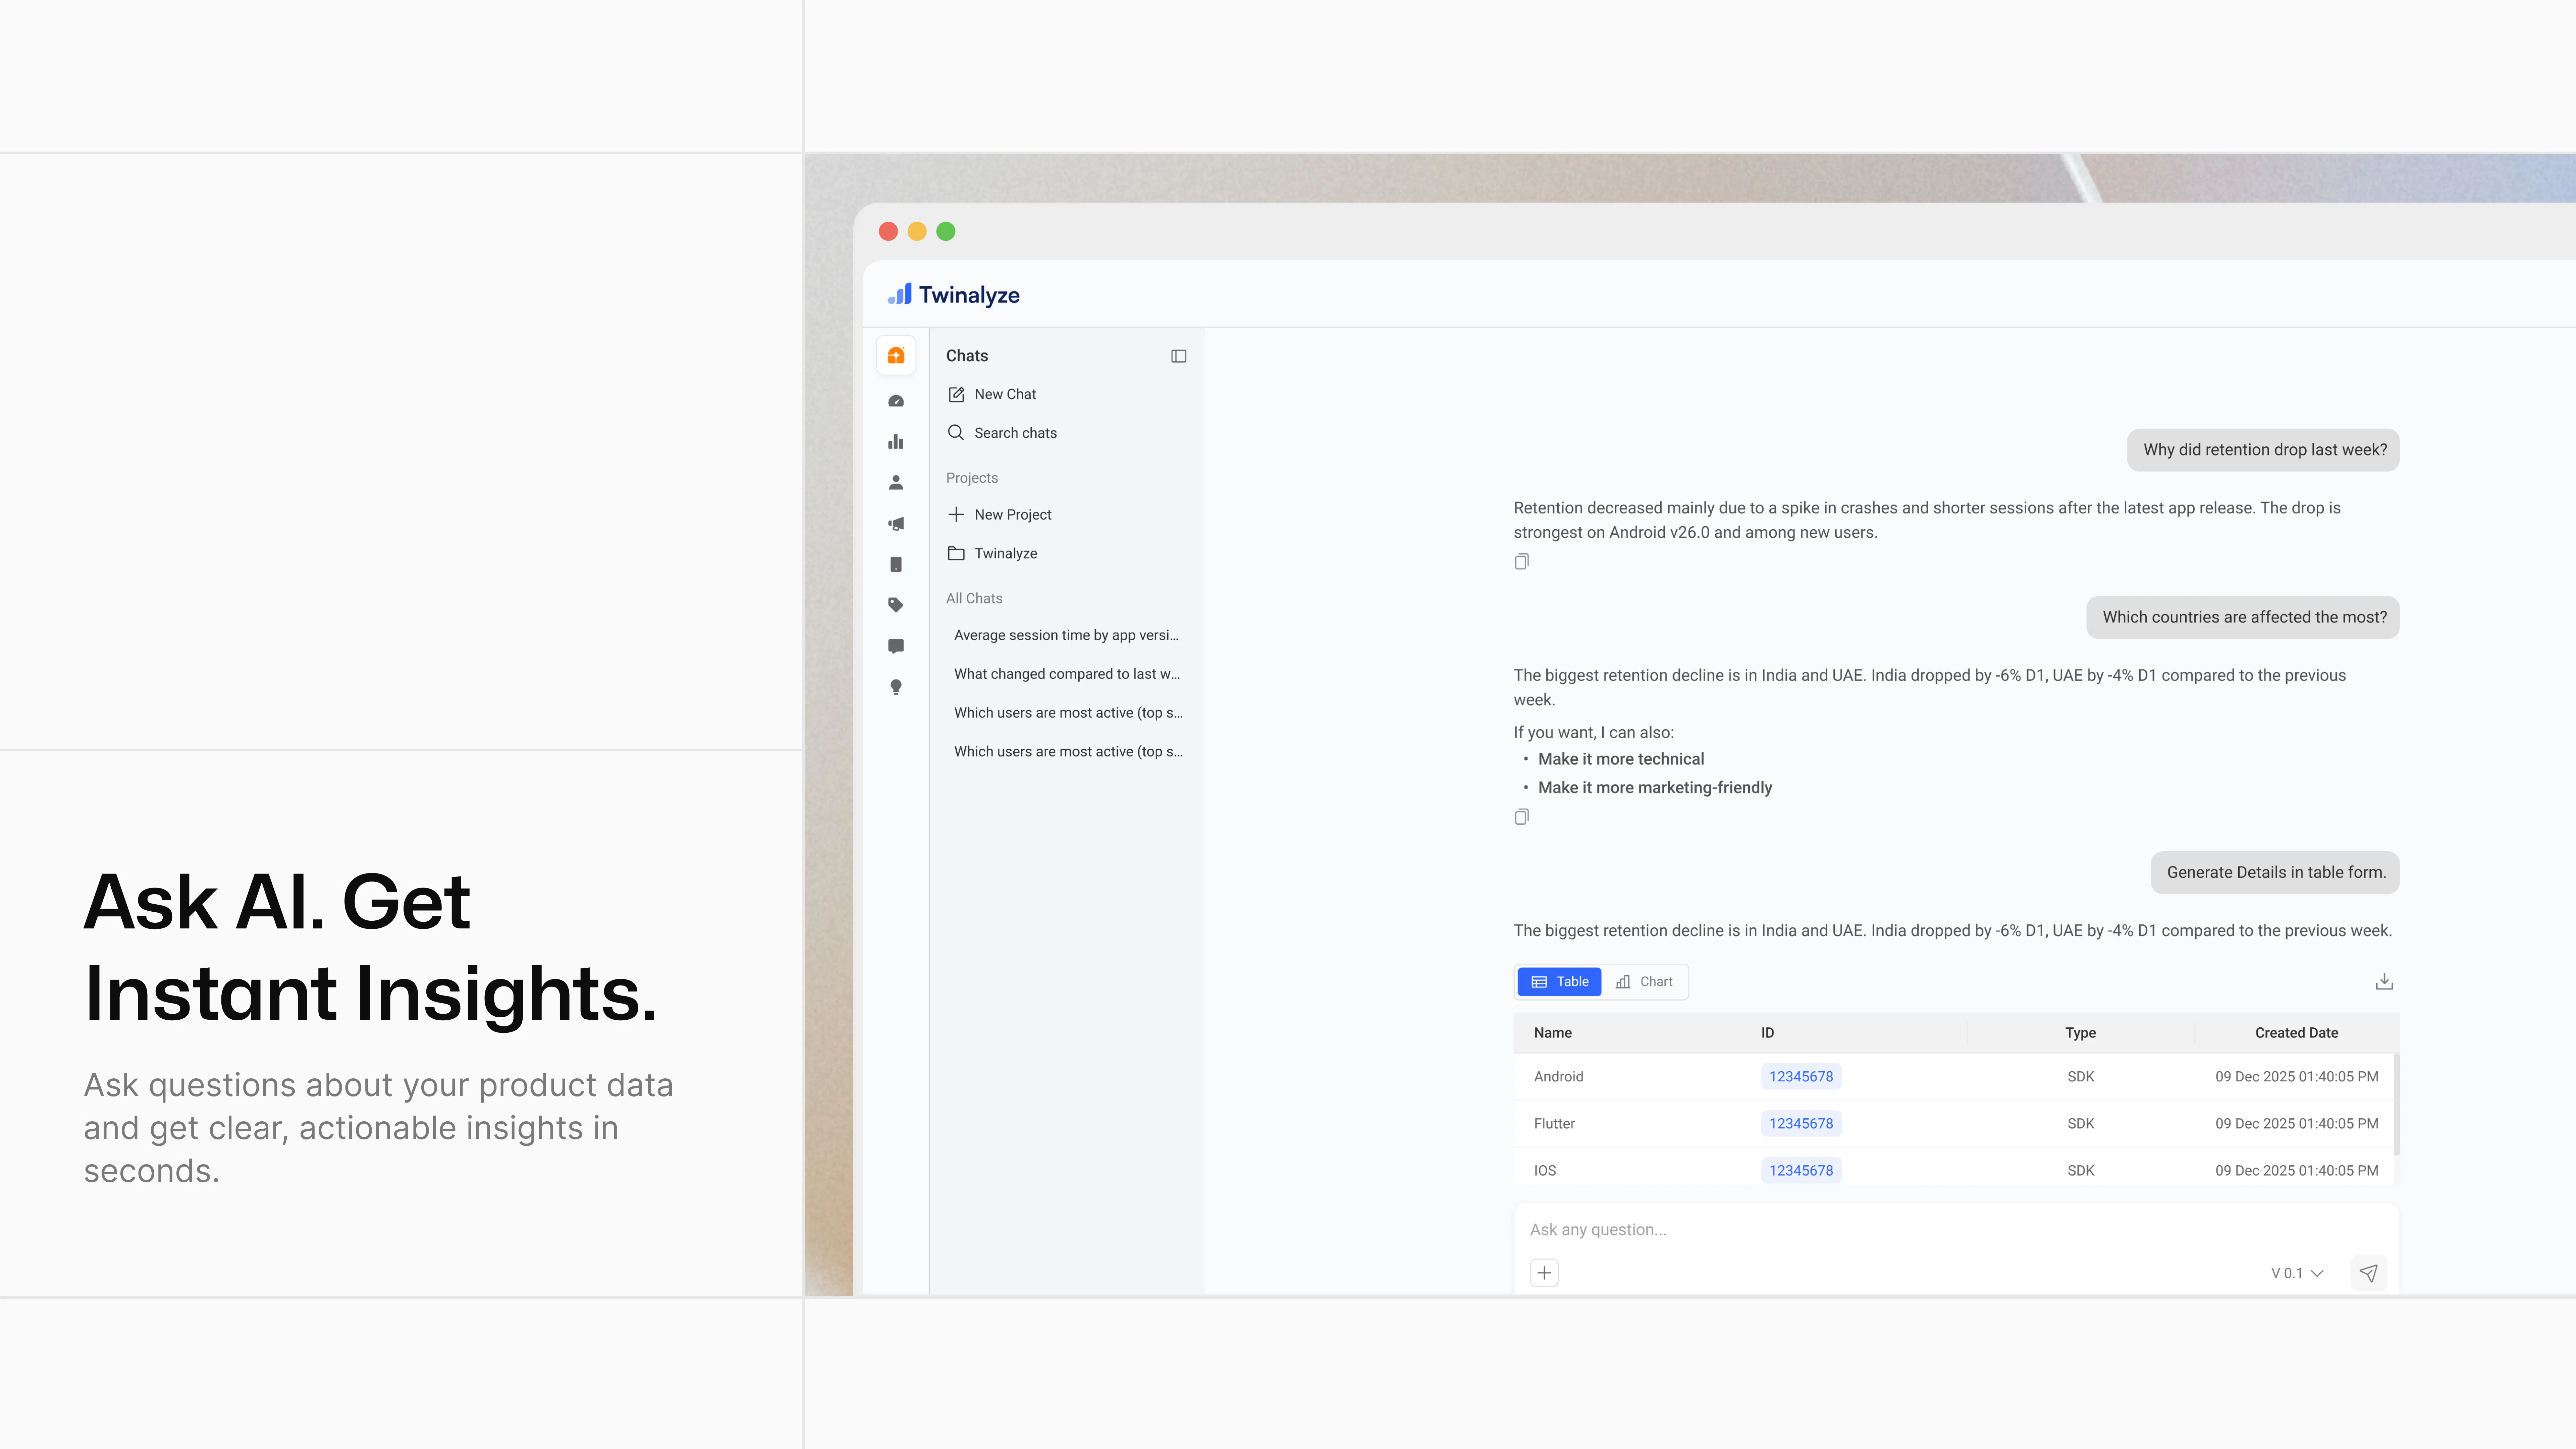The width and height of the screenshot is (2576, 1449).
Task: Click the Generate Details in table form message
Action: pos(2275,873)
